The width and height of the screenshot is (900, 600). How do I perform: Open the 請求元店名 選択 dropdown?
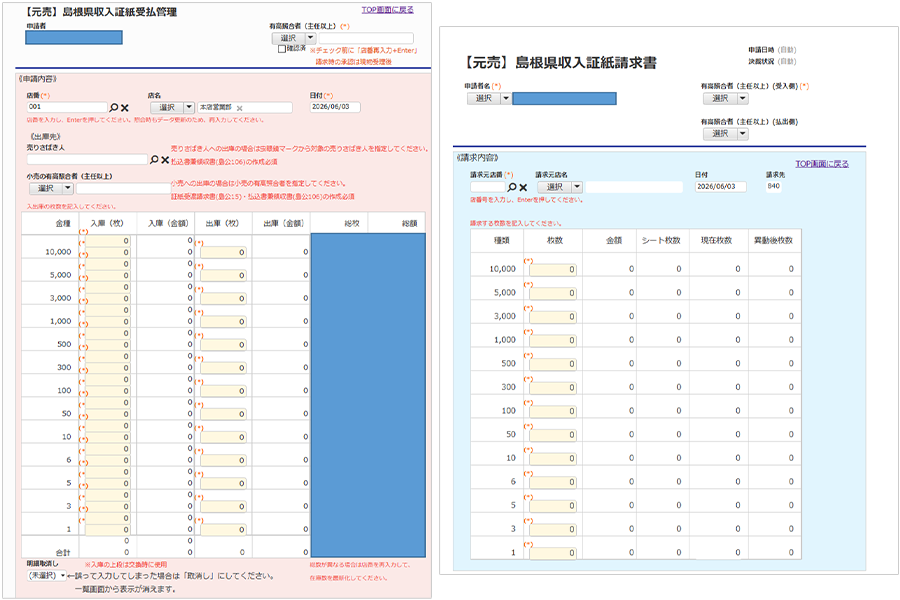[560, 187]
